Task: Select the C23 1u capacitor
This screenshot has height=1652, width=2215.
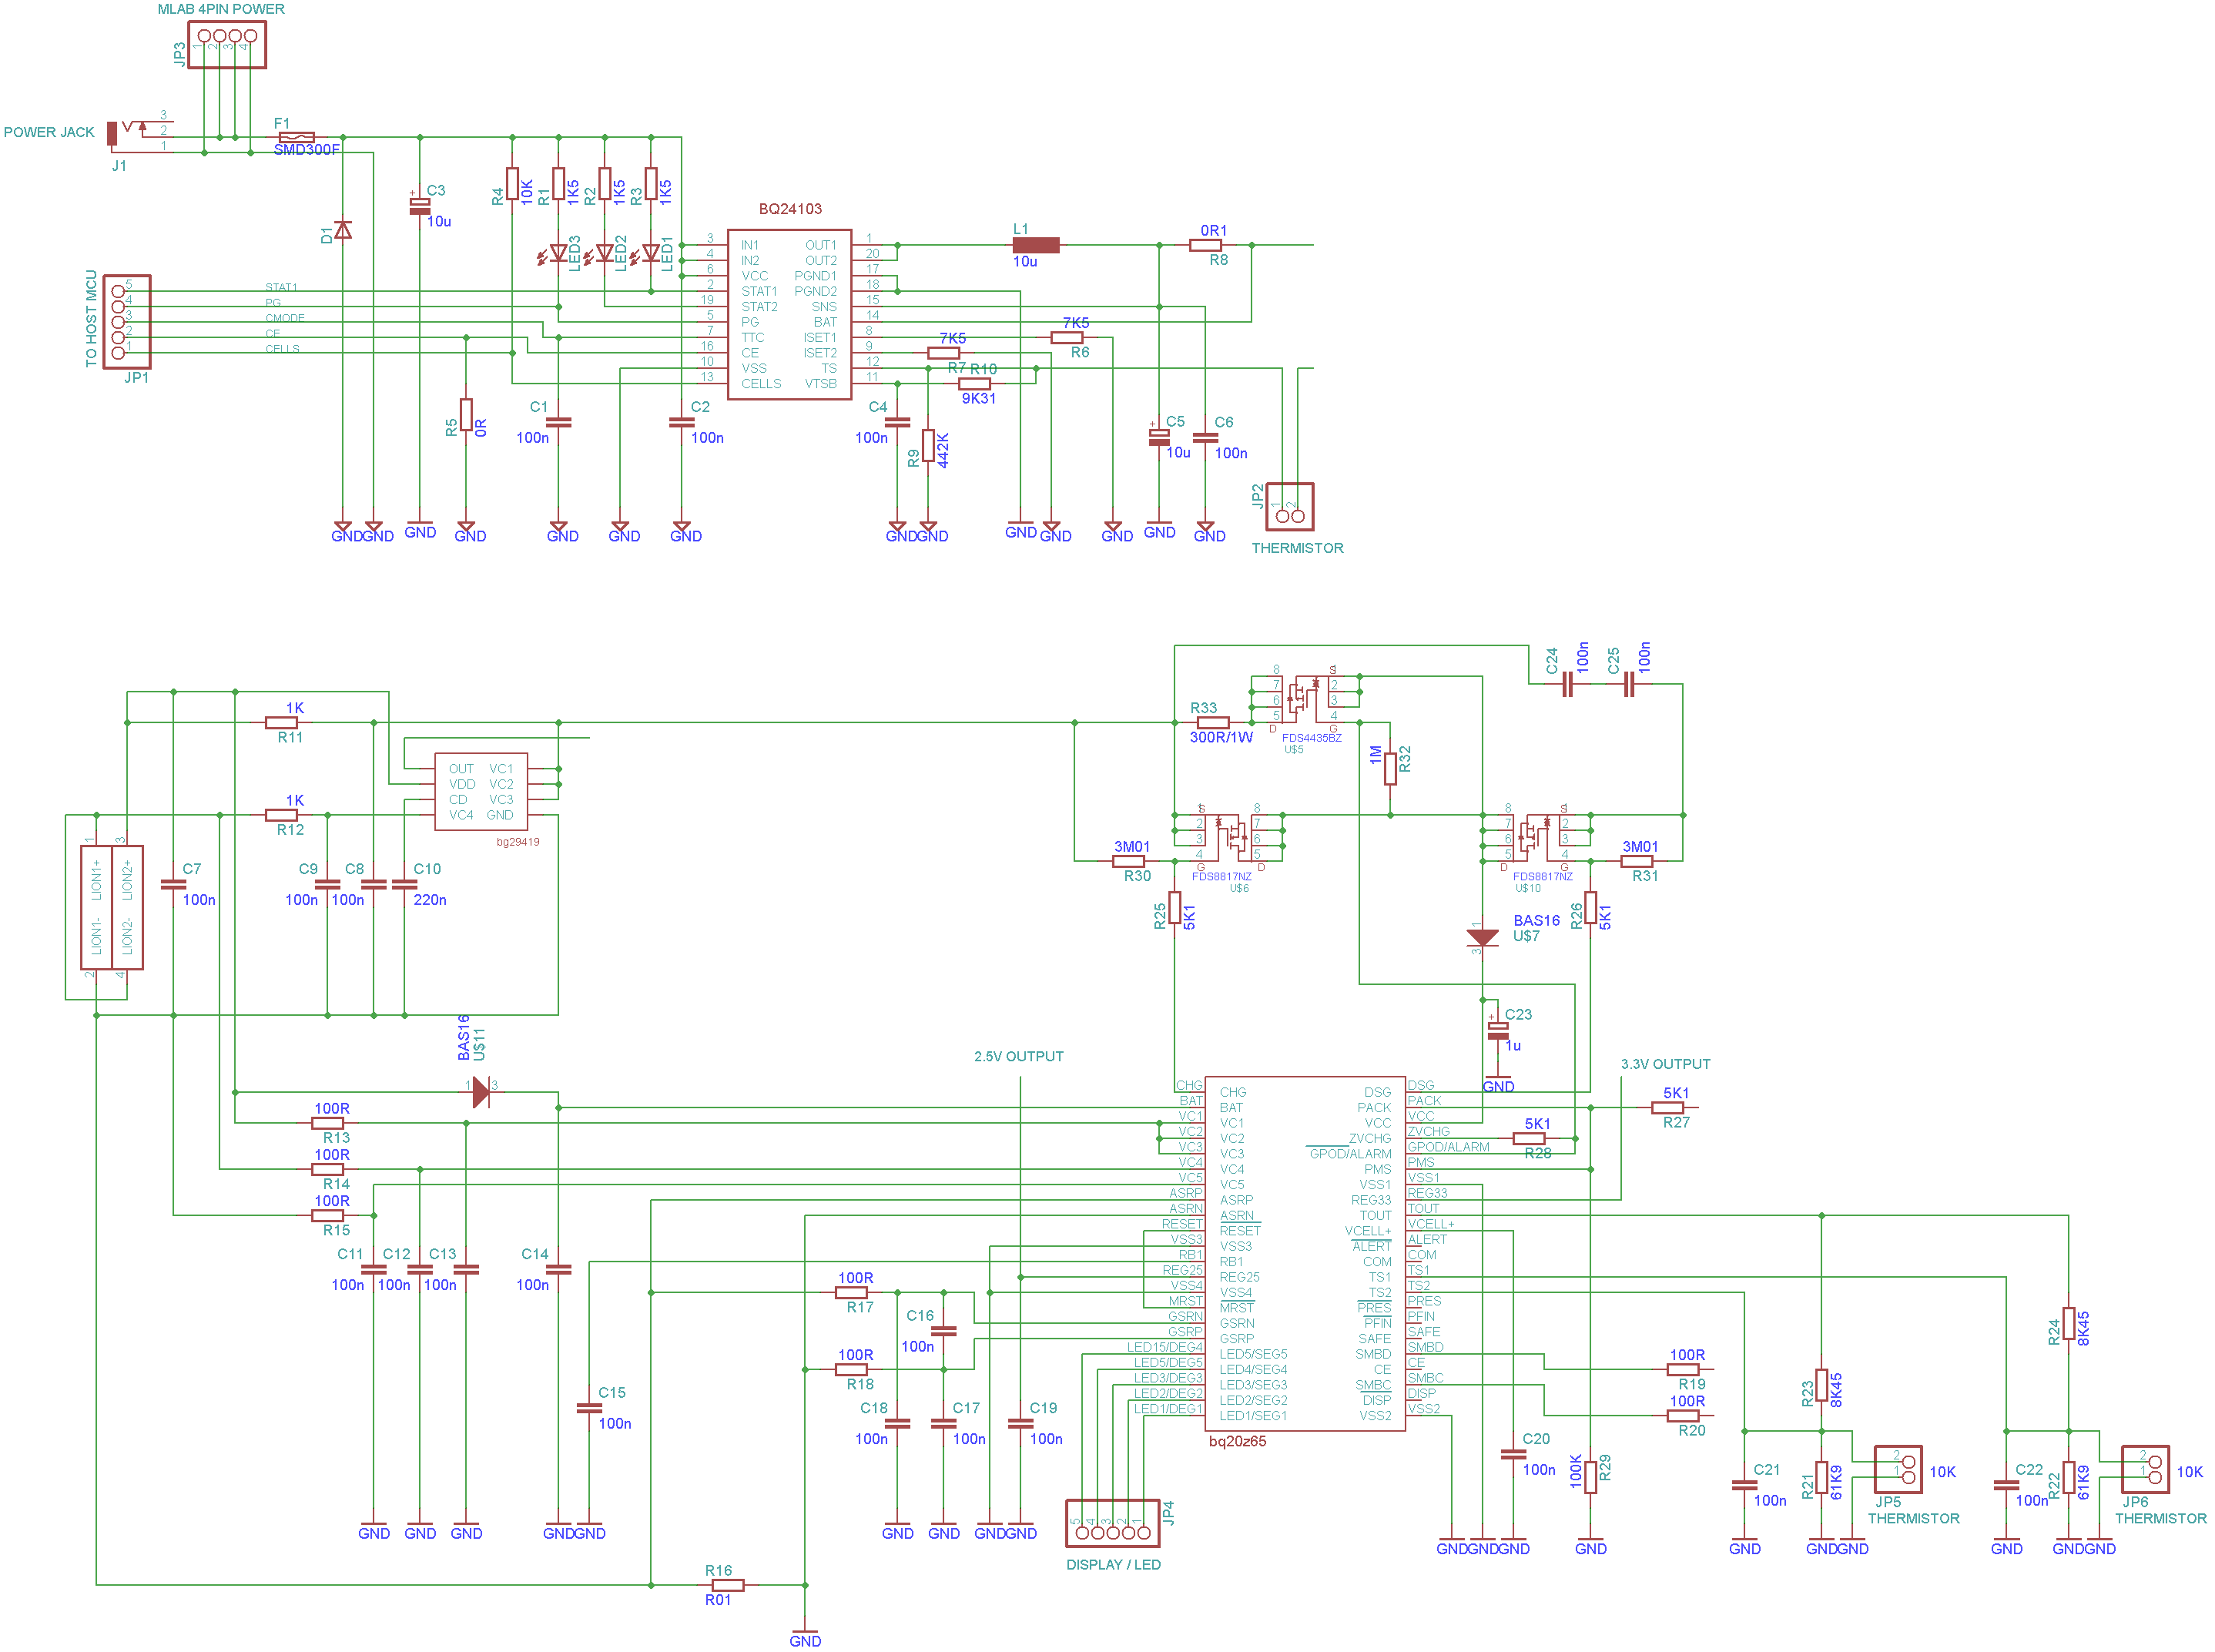Action: point(1497,1030)
